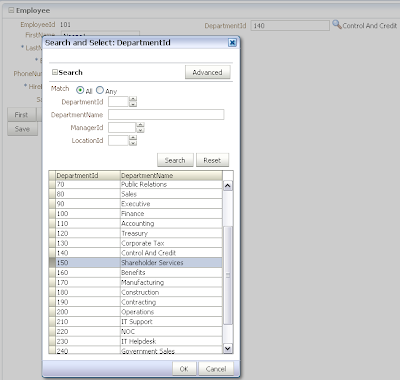The height and width of the screenshot is (380, 400).
Task: Collapse the Employee panel
Action: point(11,10)
